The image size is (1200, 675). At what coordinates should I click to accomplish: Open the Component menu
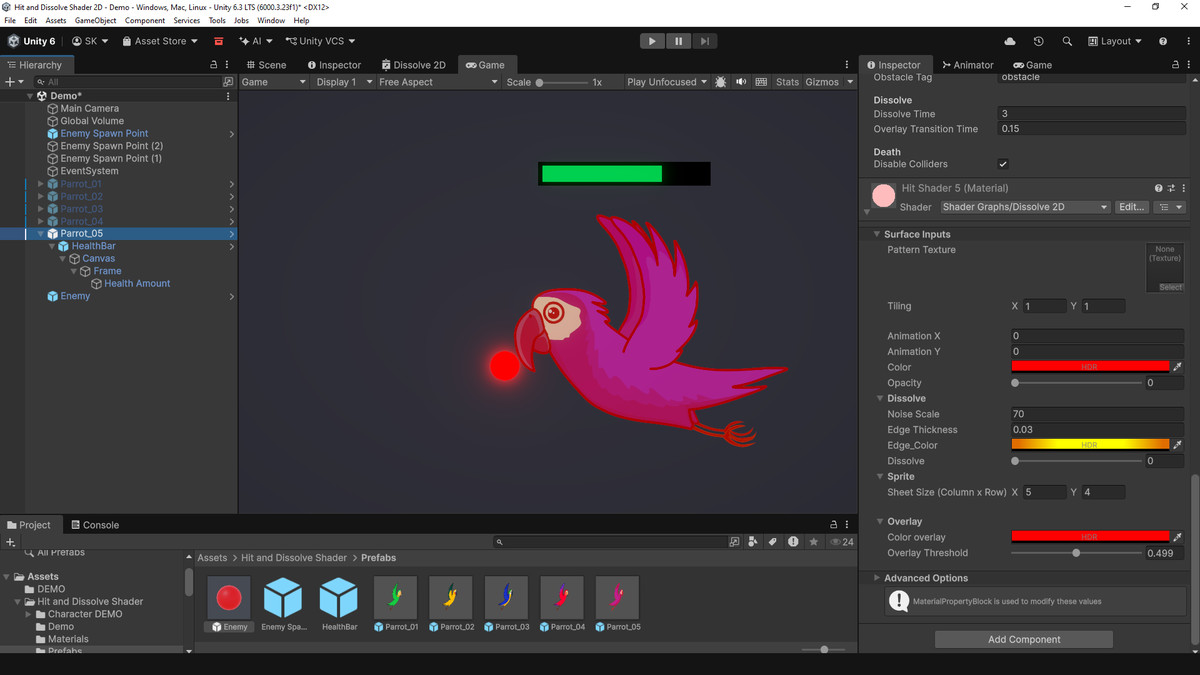(145, 20)
